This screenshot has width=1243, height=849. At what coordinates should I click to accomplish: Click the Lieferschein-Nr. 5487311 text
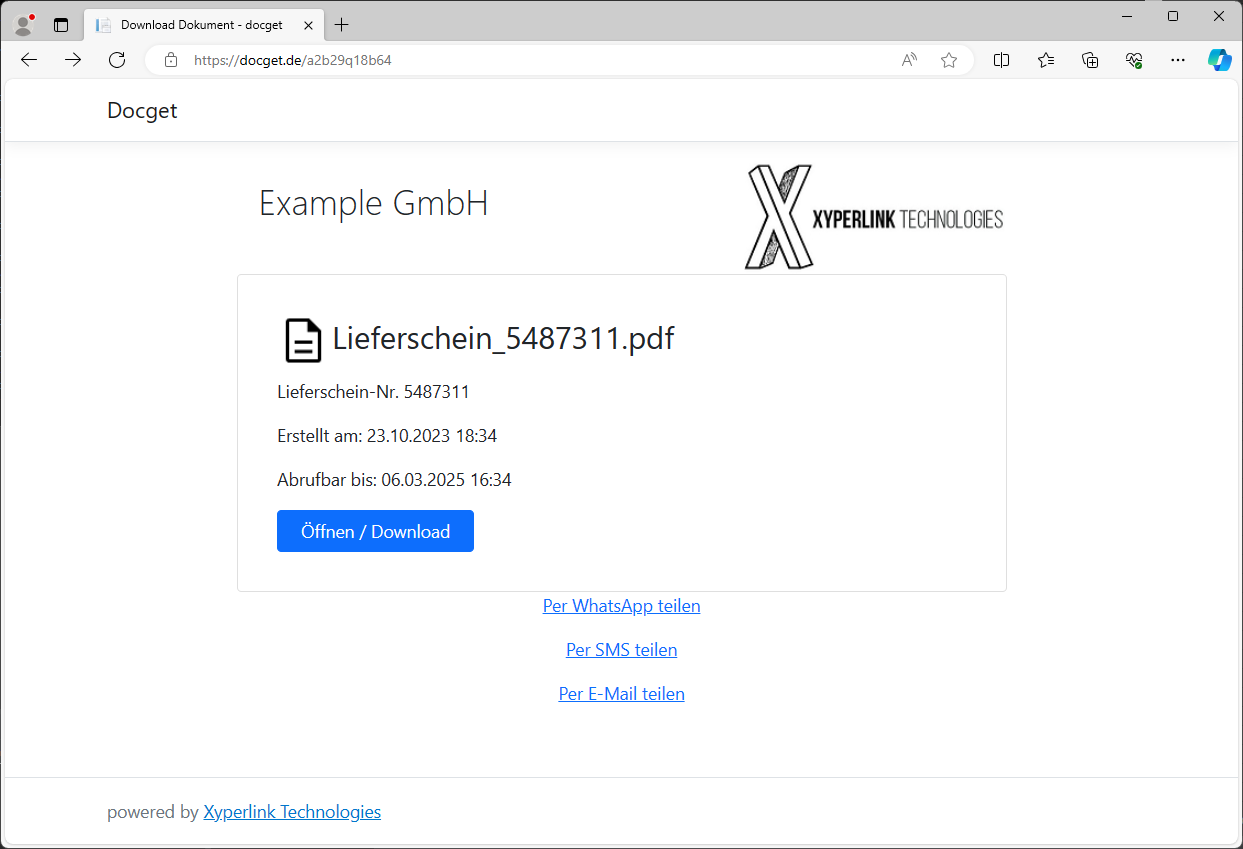pos(373,392)
